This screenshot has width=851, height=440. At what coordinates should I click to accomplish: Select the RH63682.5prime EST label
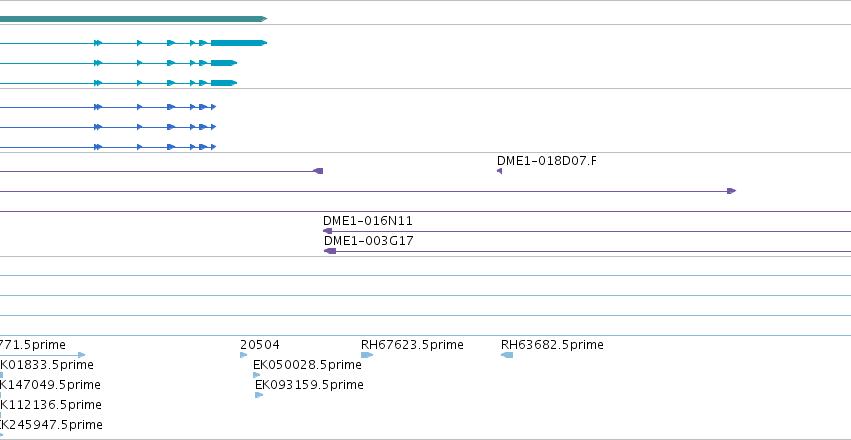pyautogui.click(x=552, y=345)
